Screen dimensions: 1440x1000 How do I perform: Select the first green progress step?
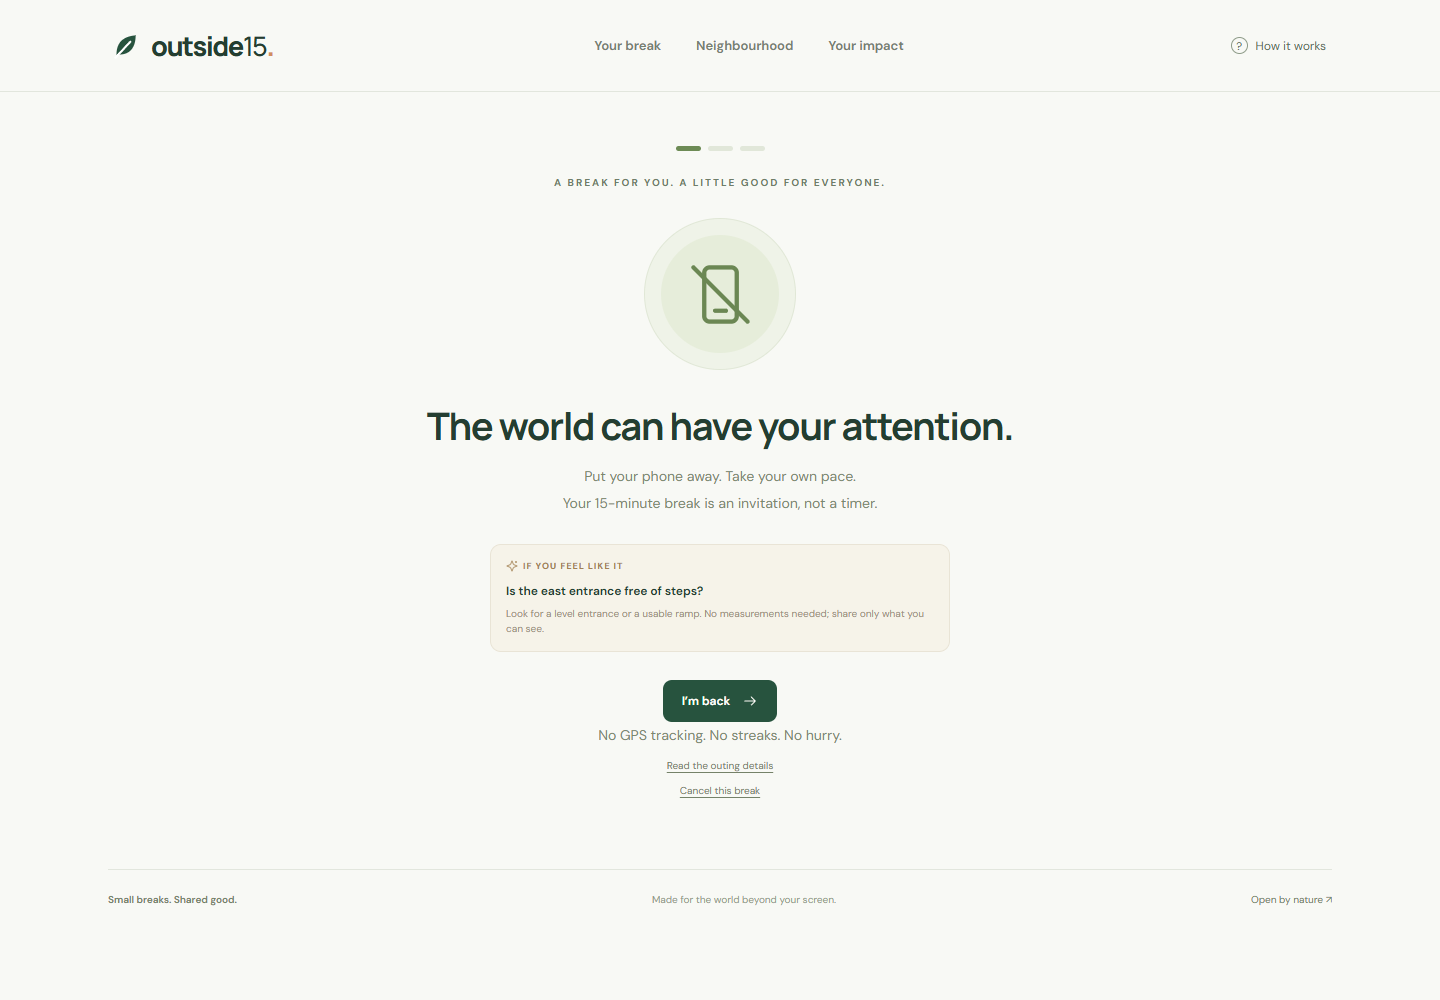pos(688,148)
